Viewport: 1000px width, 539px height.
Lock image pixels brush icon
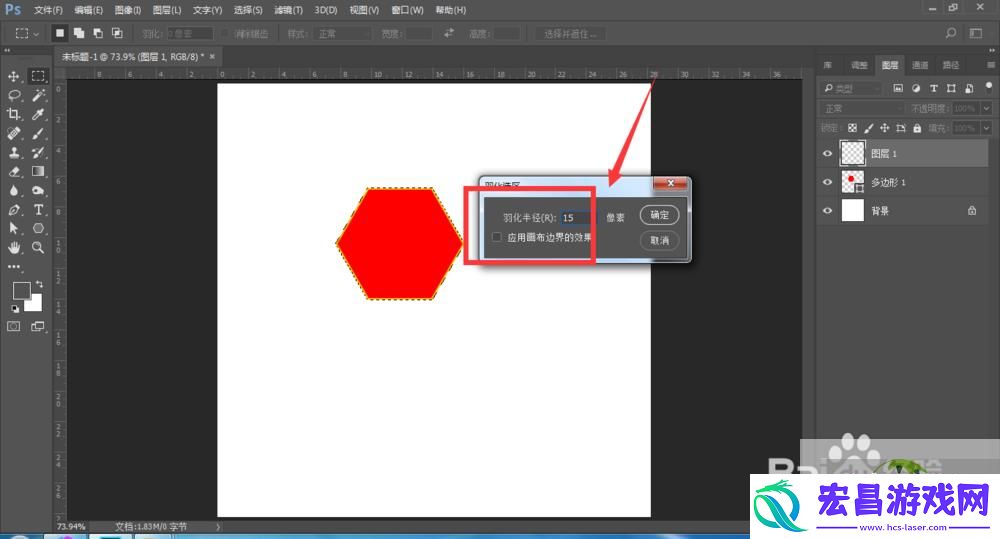click(x=869, y=128)
